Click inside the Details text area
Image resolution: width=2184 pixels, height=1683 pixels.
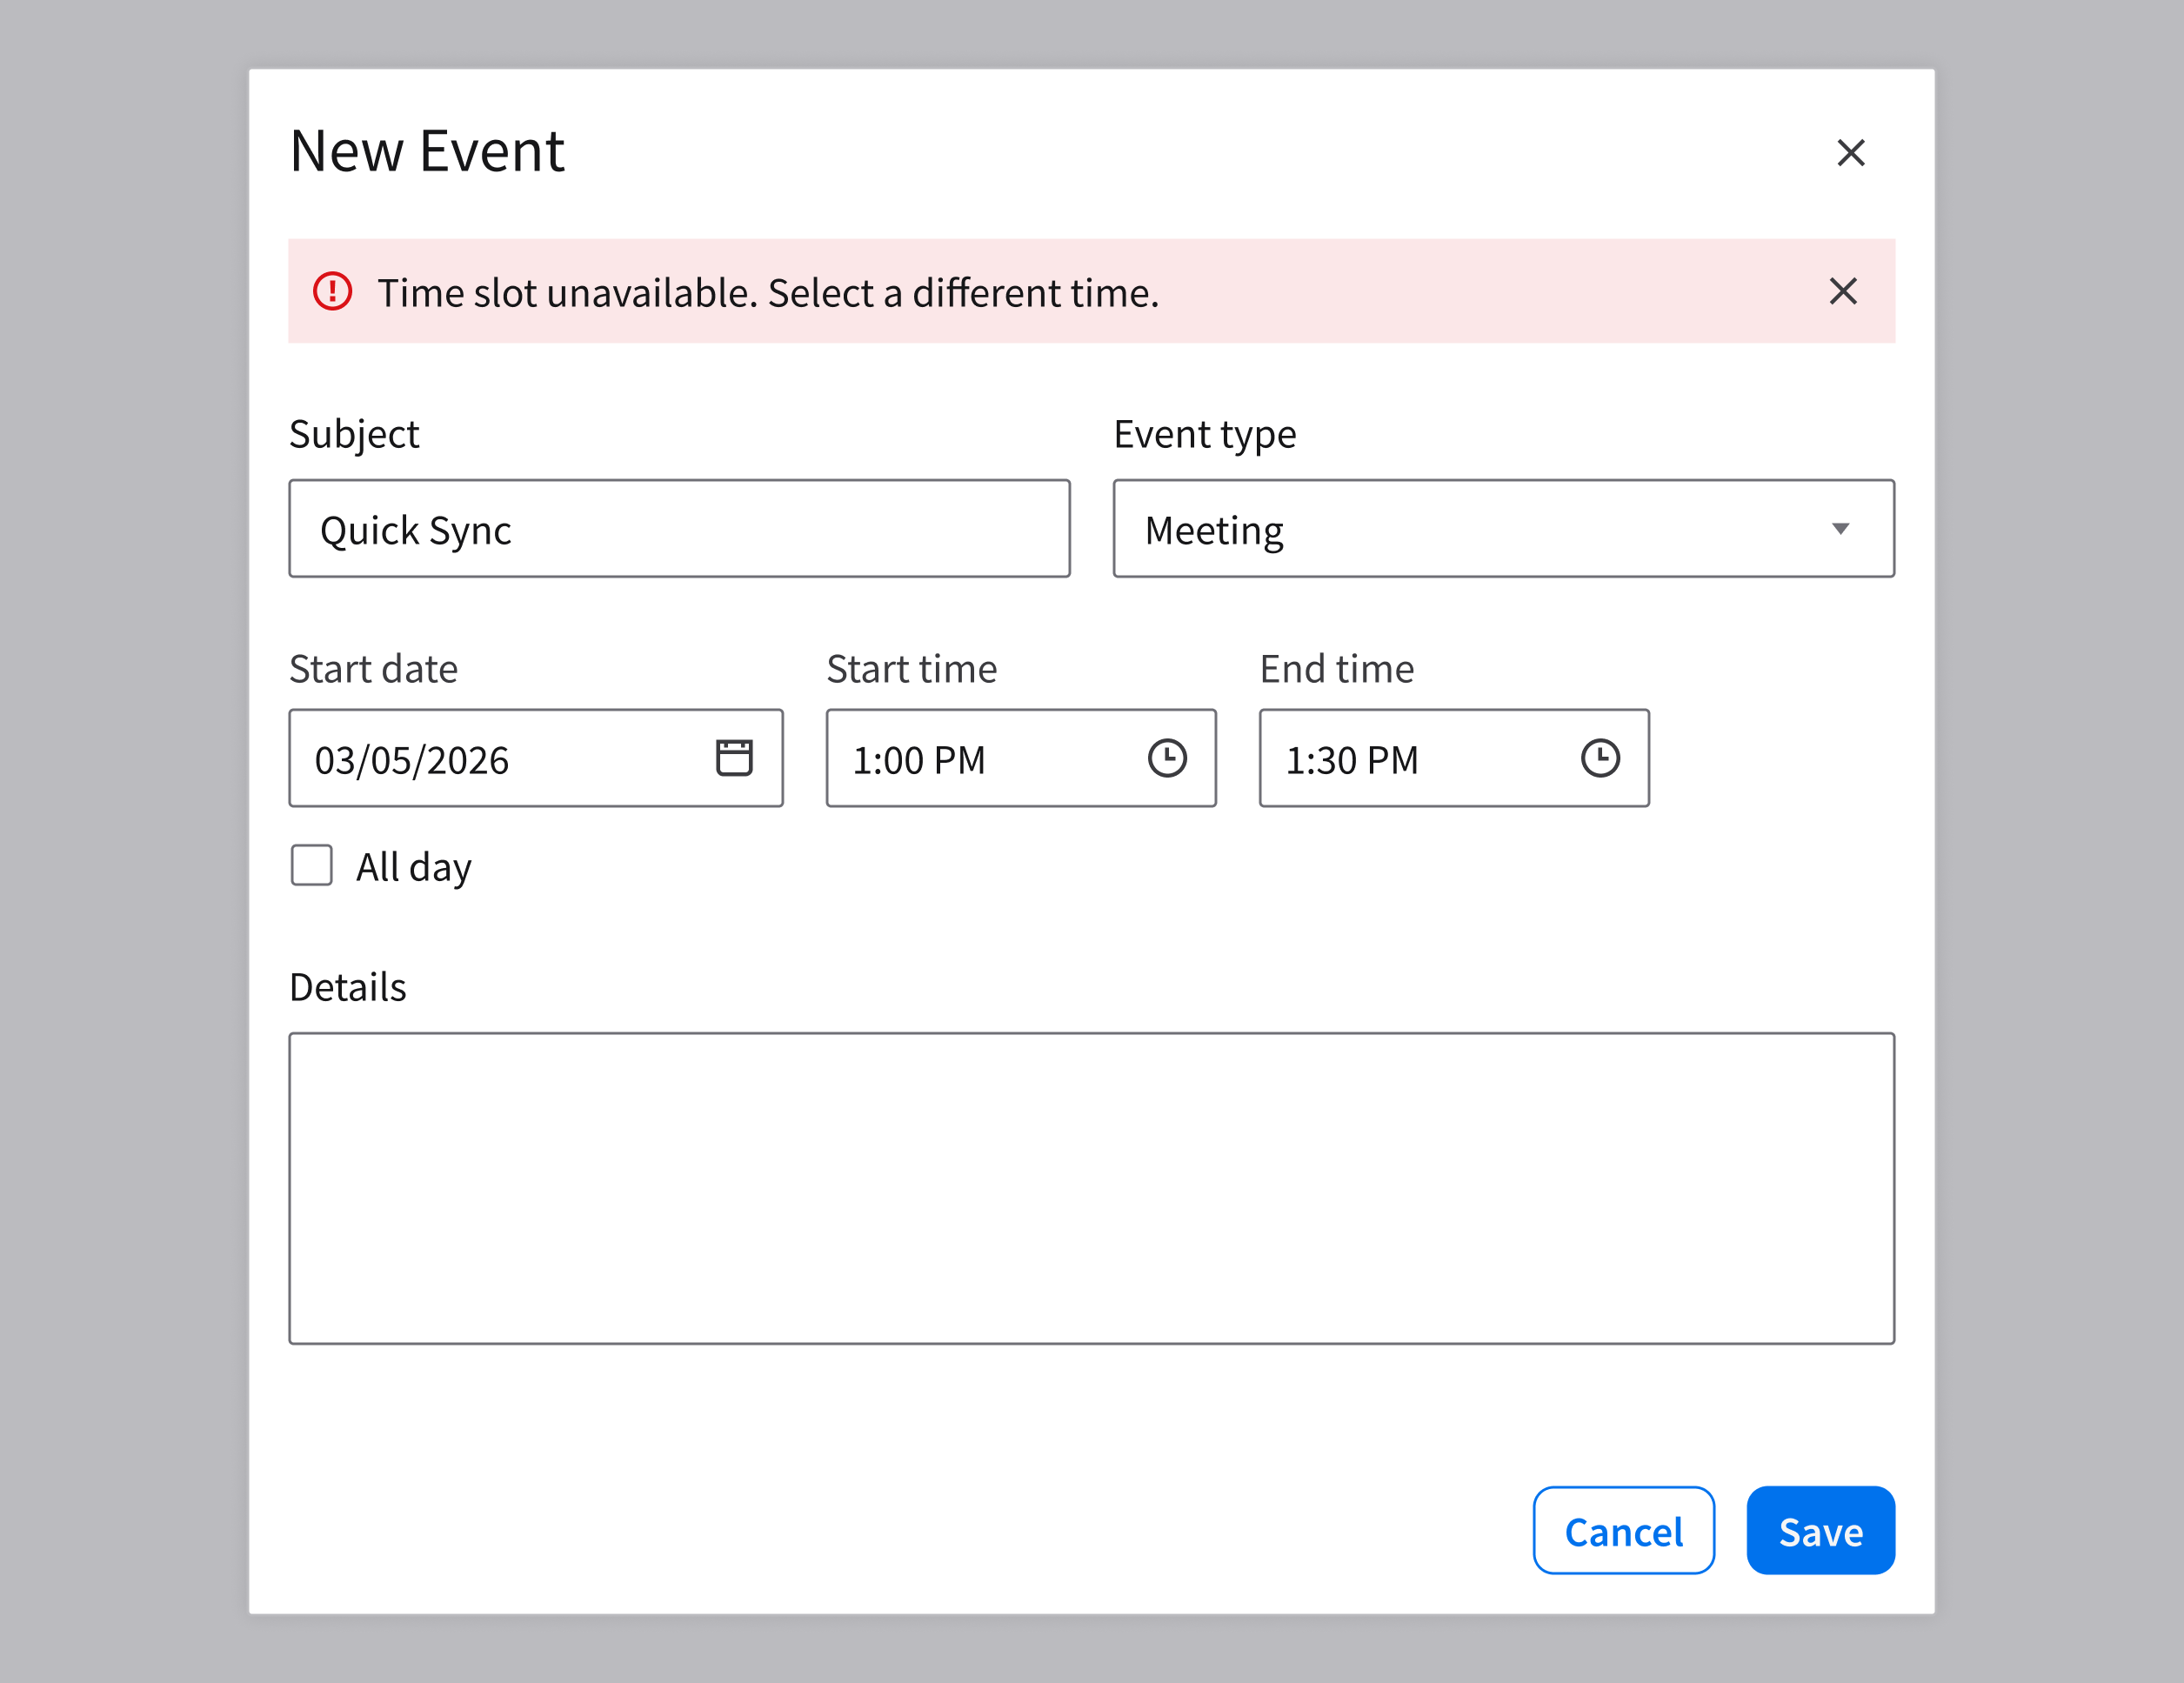click(1091, 1187)
